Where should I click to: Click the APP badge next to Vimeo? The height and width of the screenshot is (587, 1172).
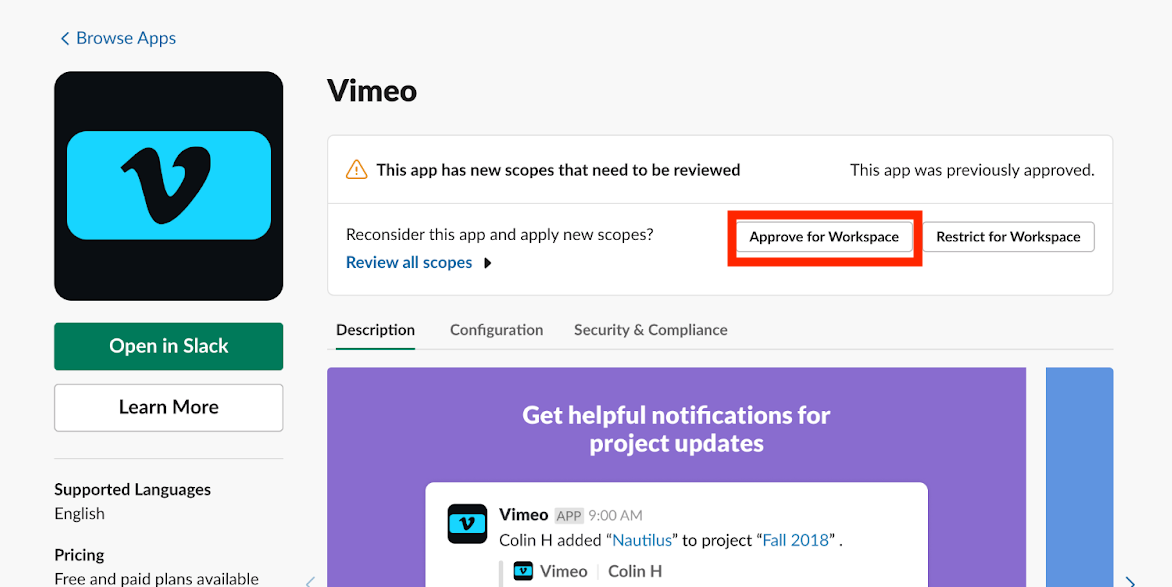pos(569,516)
